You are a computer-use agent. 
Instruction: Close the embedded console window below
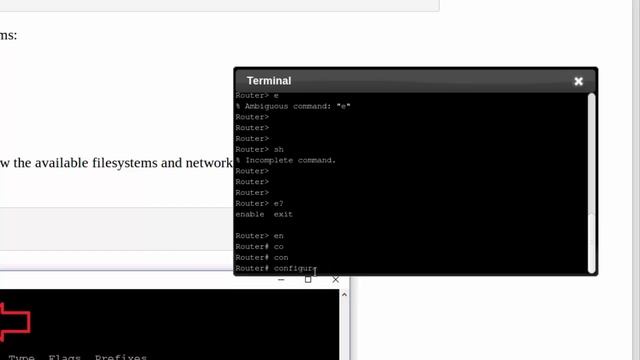(336, 280)
